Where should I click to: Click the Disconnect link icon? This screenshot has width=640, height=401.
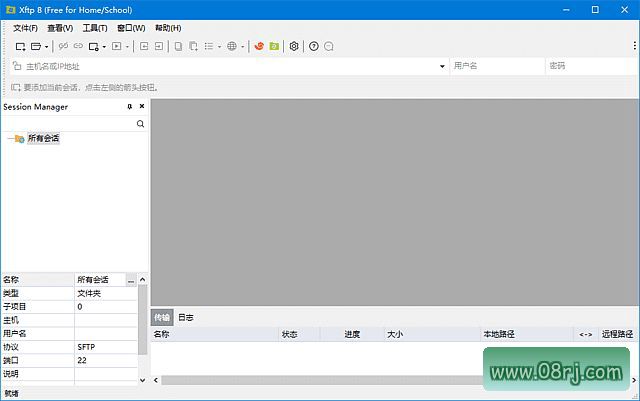(63, 46)
